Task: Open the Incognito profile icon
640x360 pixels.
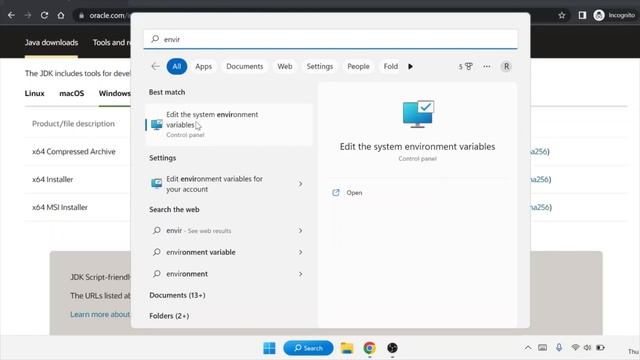Action: click(x=599, y=16)
